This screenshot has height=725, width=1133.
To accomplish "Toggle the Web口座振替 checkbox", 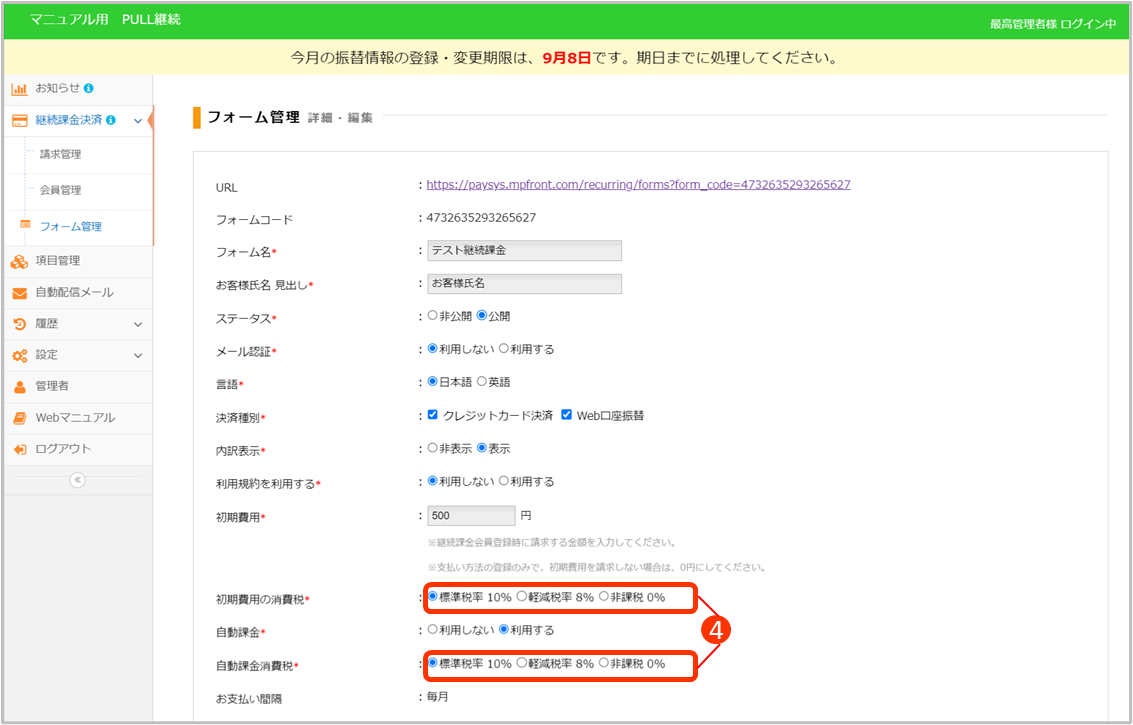I will pos(567,415).
